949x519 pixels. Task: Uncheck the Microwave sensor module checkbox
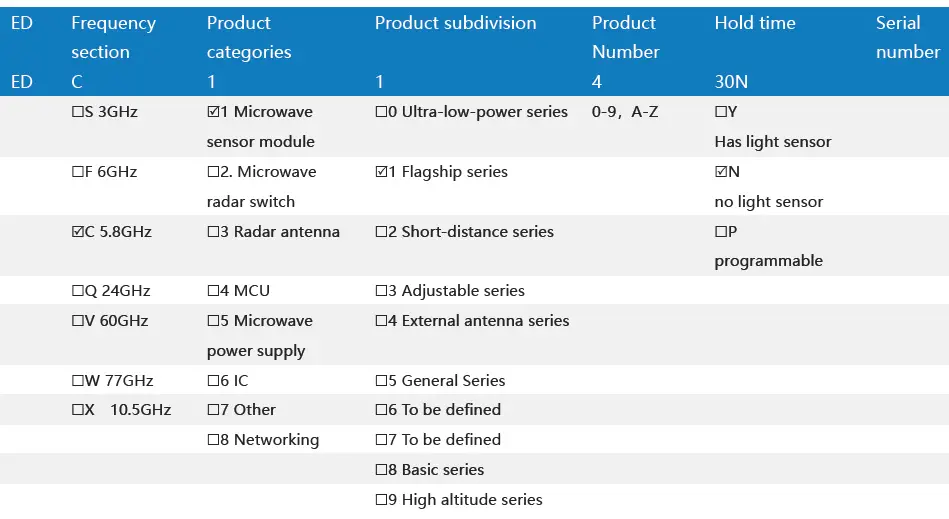[x=212, y=112]
